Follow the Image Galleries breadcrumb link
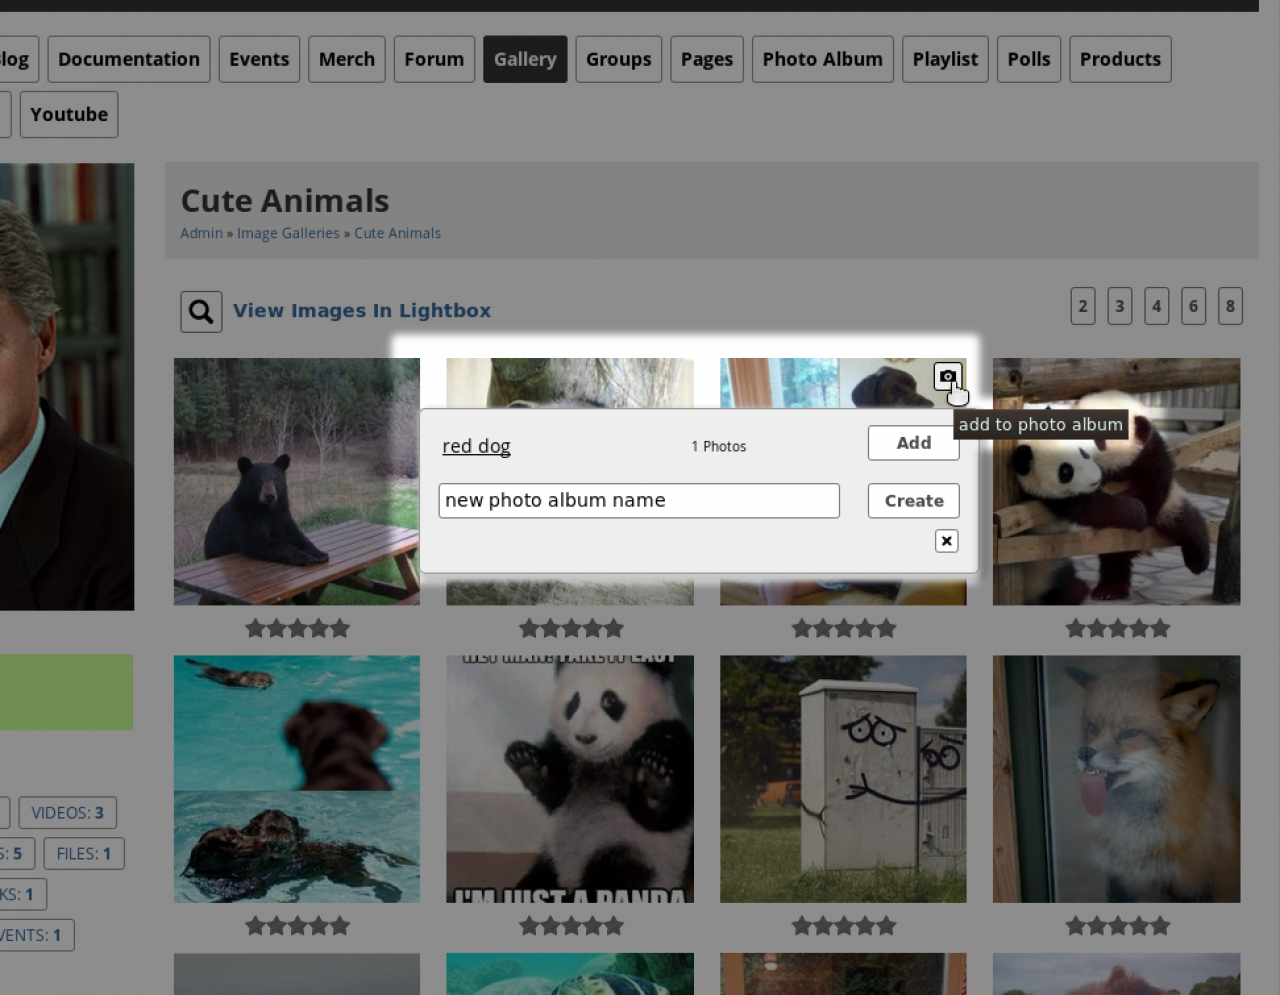This screenshot has height=995, width=1280. click(288, 233)
